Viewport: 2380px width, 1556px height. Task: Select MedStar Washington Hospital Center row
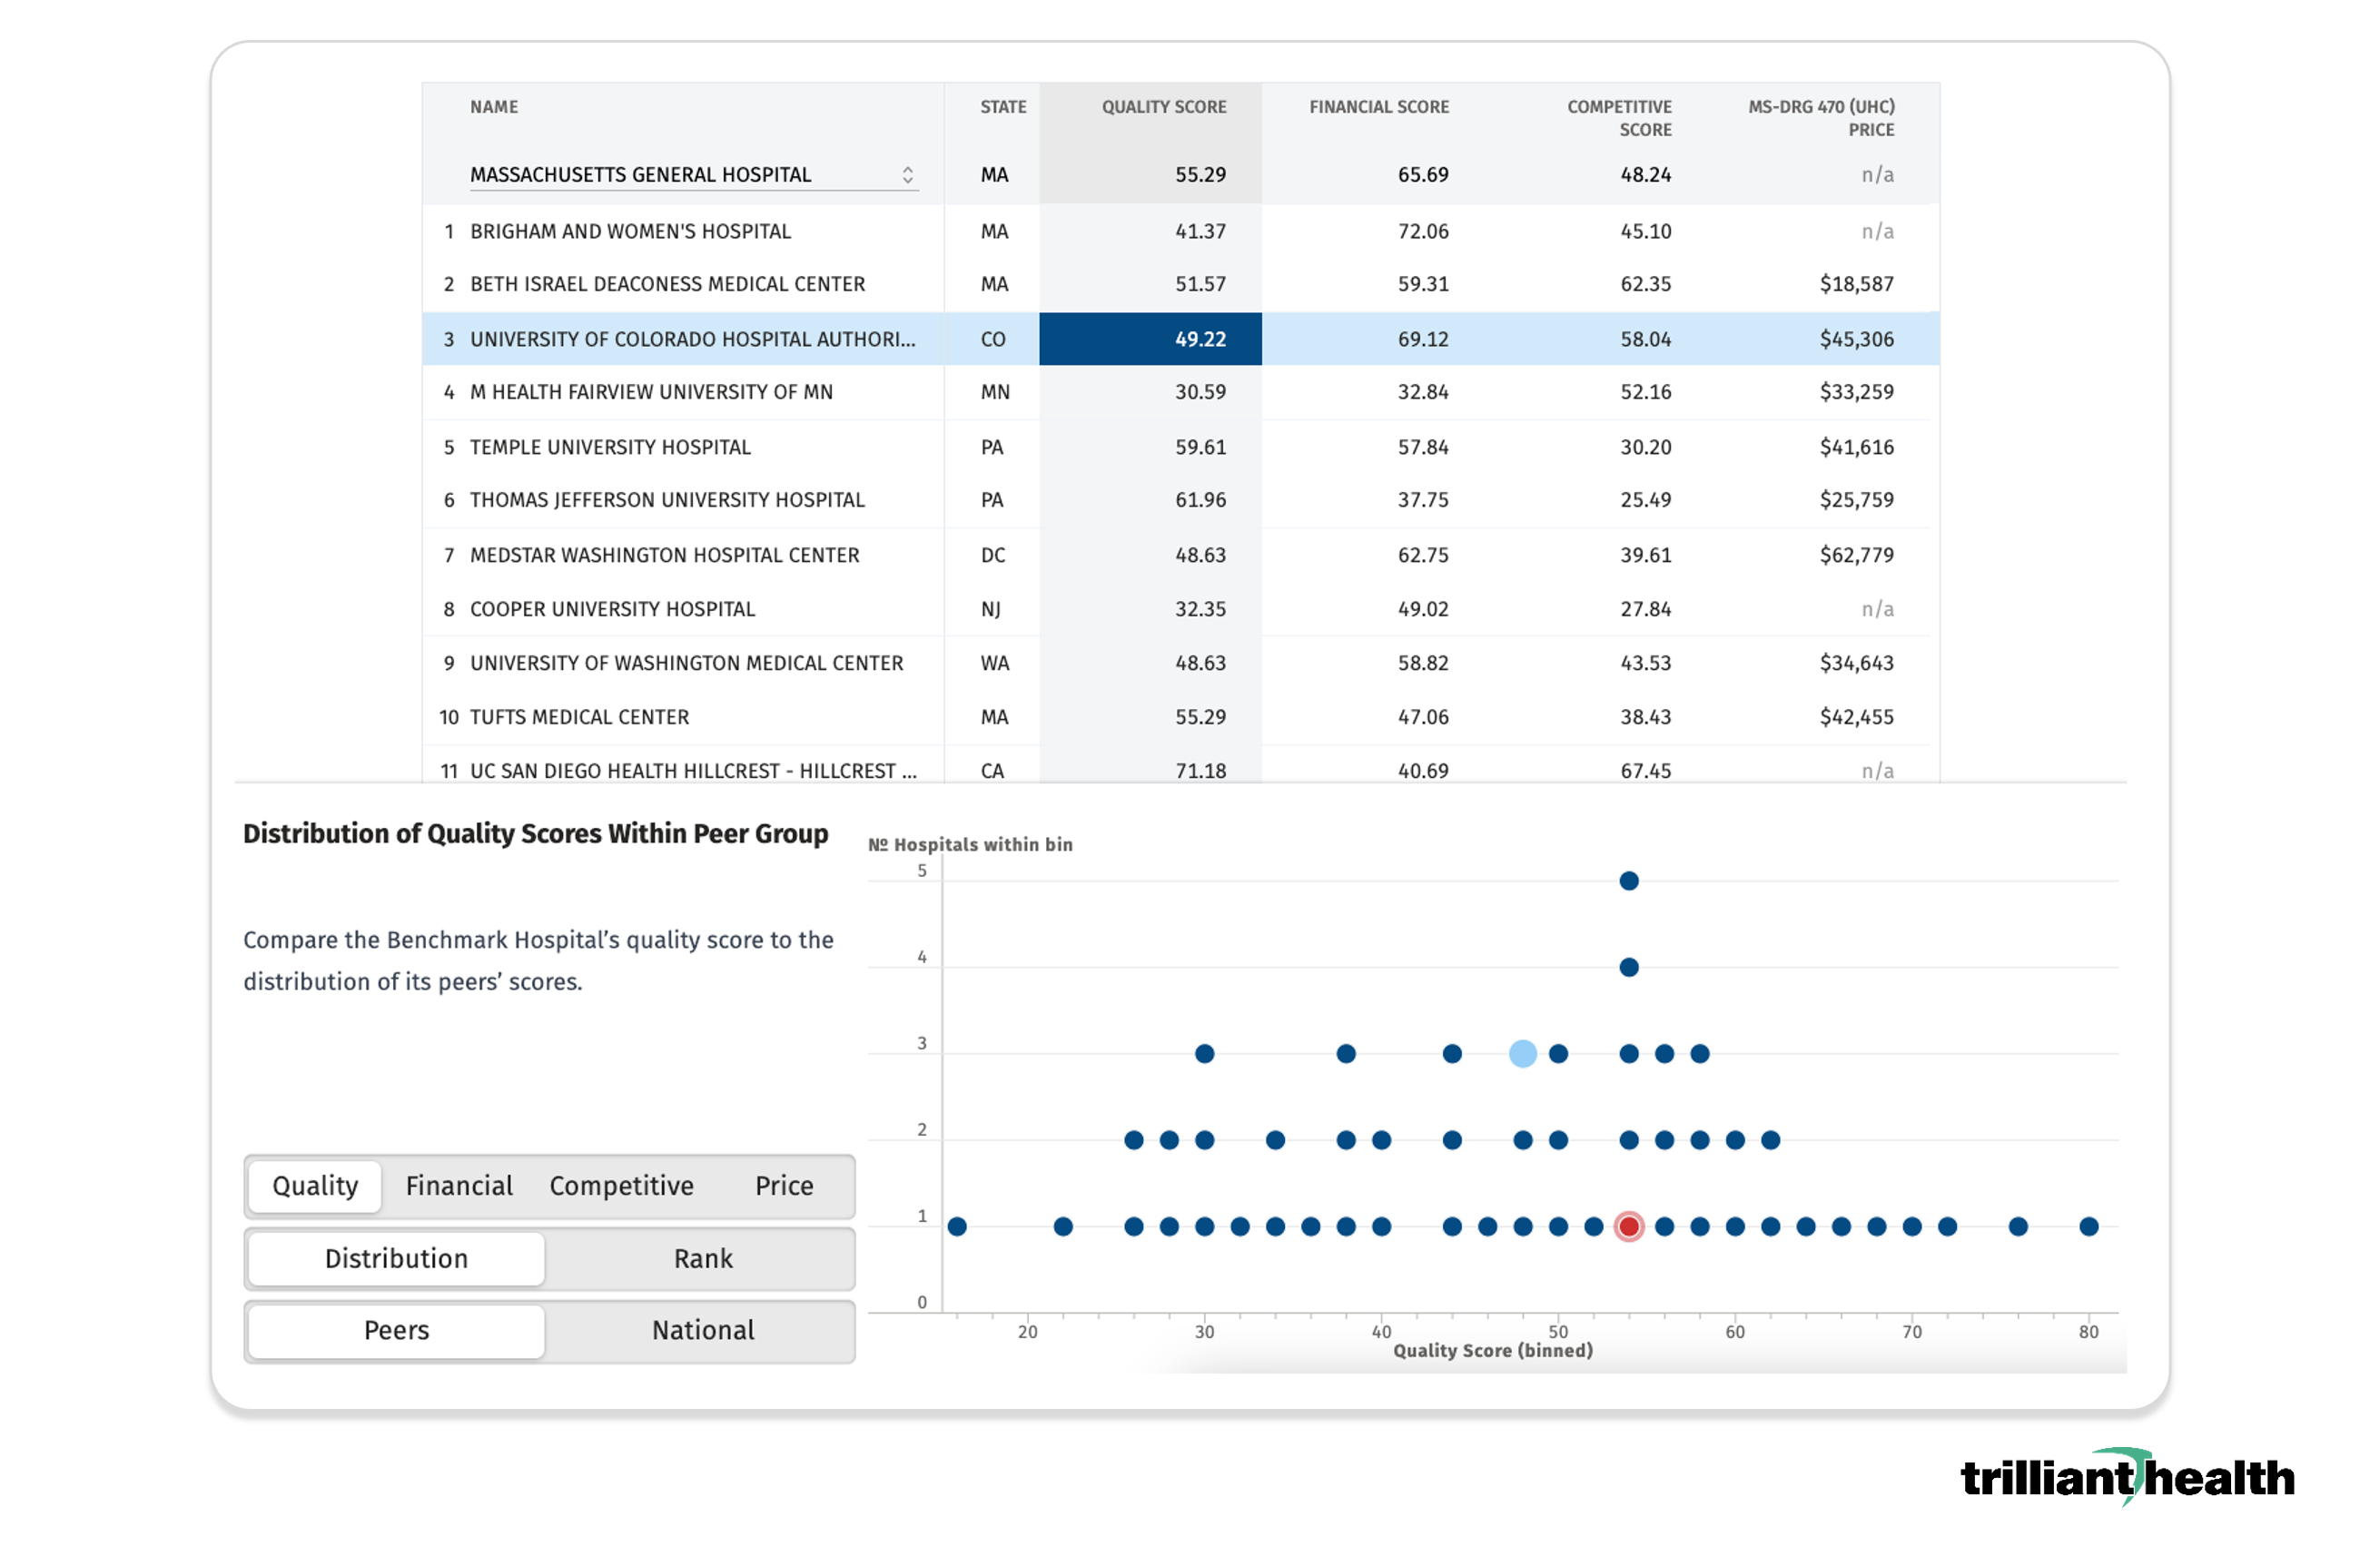[1180, 555]
